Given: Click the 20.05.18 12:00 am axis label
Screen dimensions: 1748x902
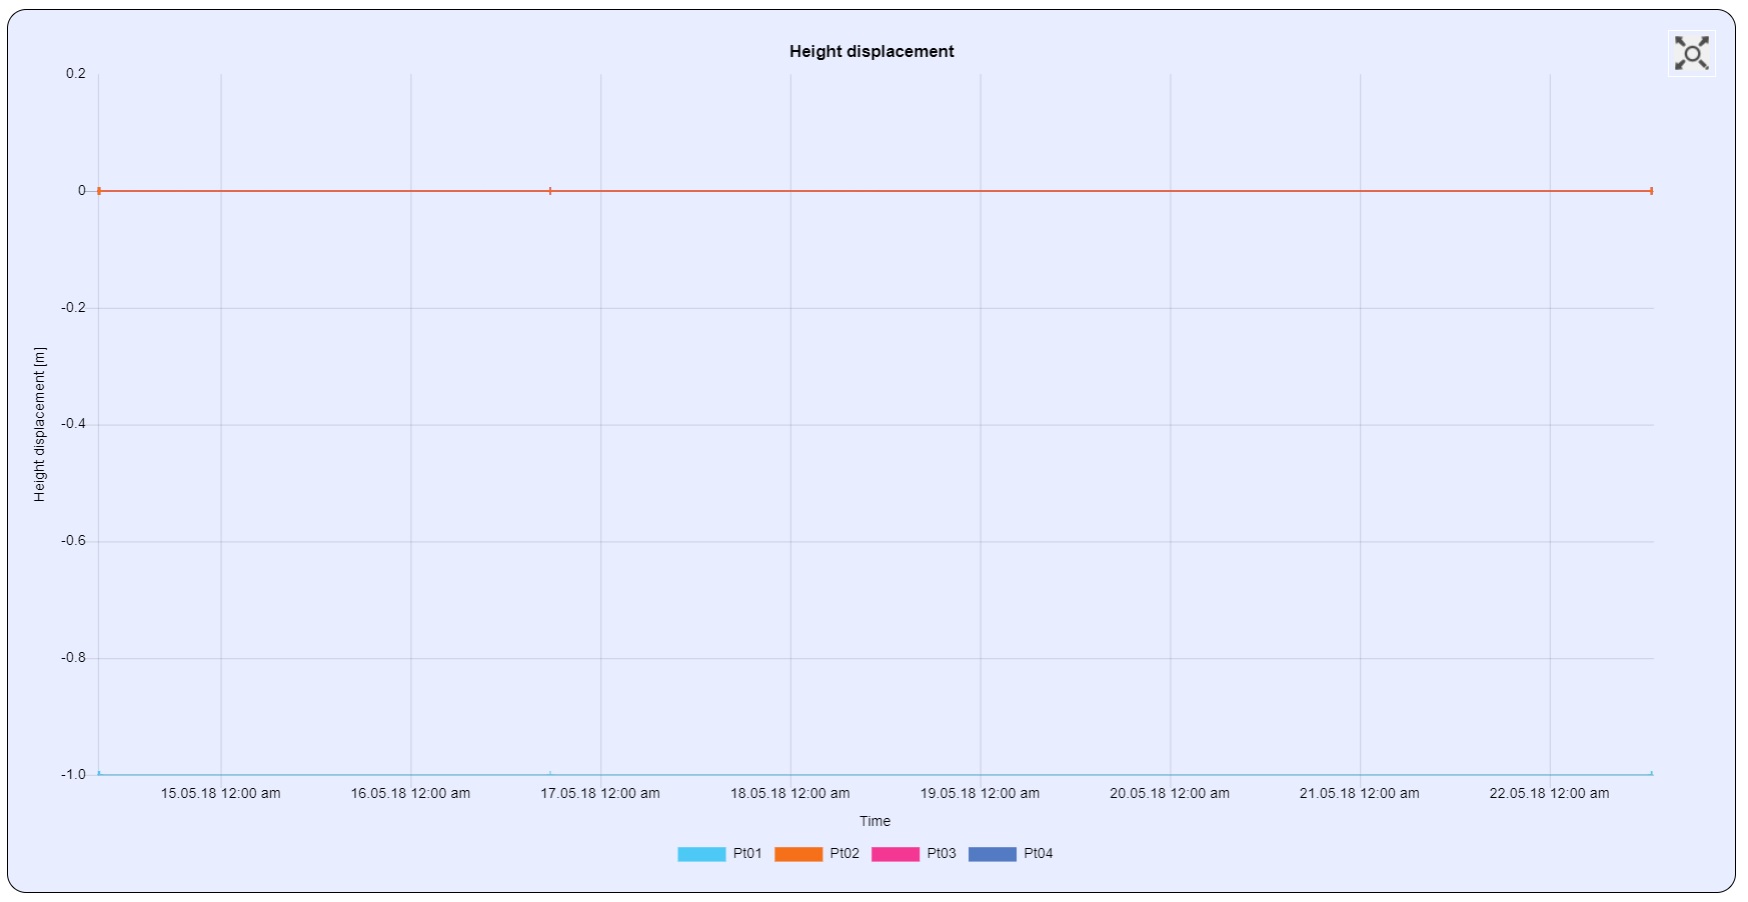Looking at the screenshot, I should (1170, 794).
